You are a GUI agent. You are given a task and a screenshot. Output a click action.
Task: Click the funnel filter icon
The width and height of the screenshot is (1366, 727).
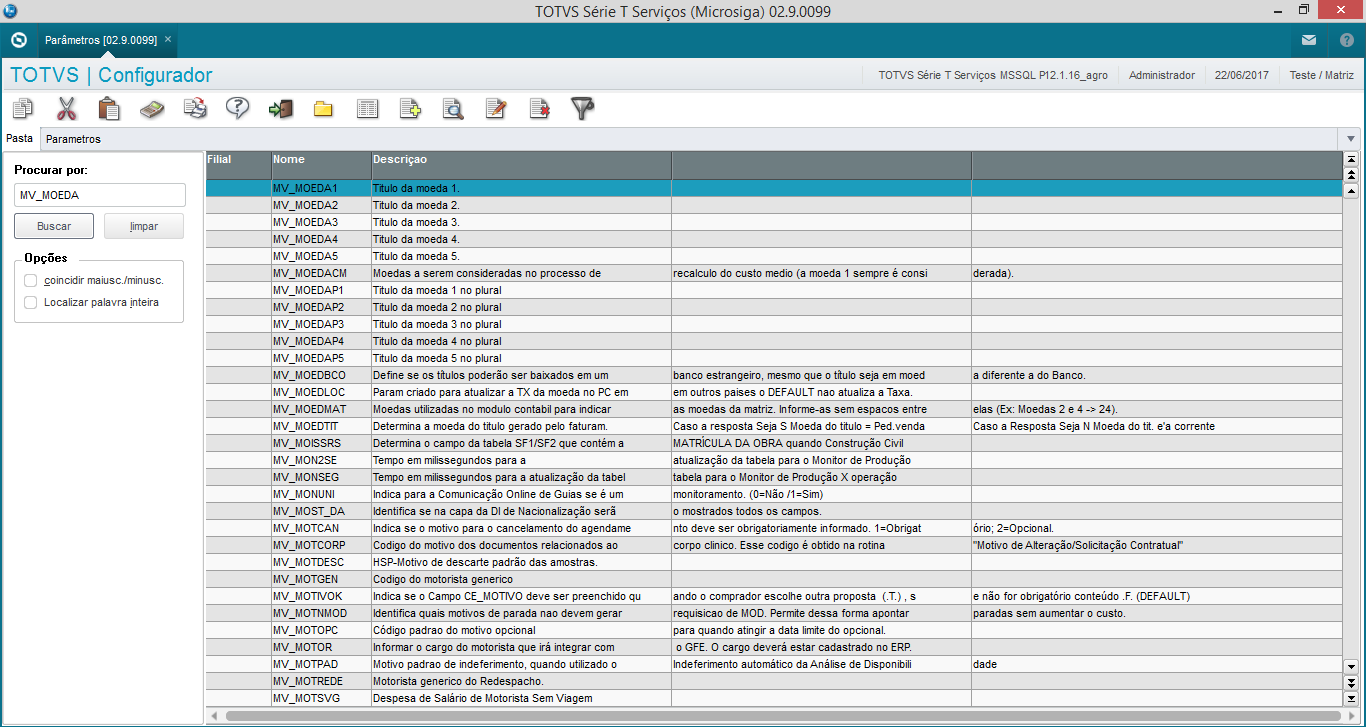coord(583,108)
